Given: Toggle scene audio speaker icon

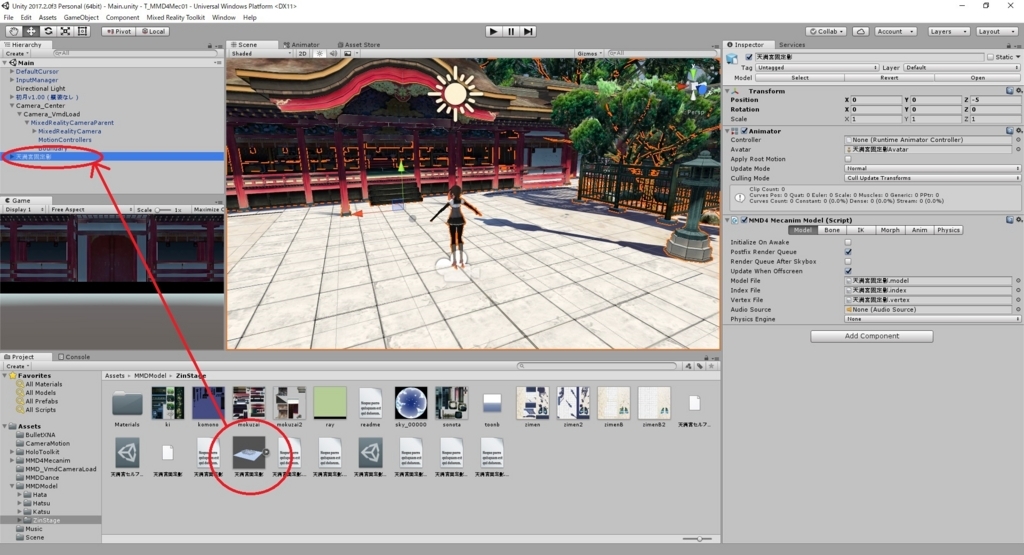Looking at the screenshot, I should click(334, 54).
